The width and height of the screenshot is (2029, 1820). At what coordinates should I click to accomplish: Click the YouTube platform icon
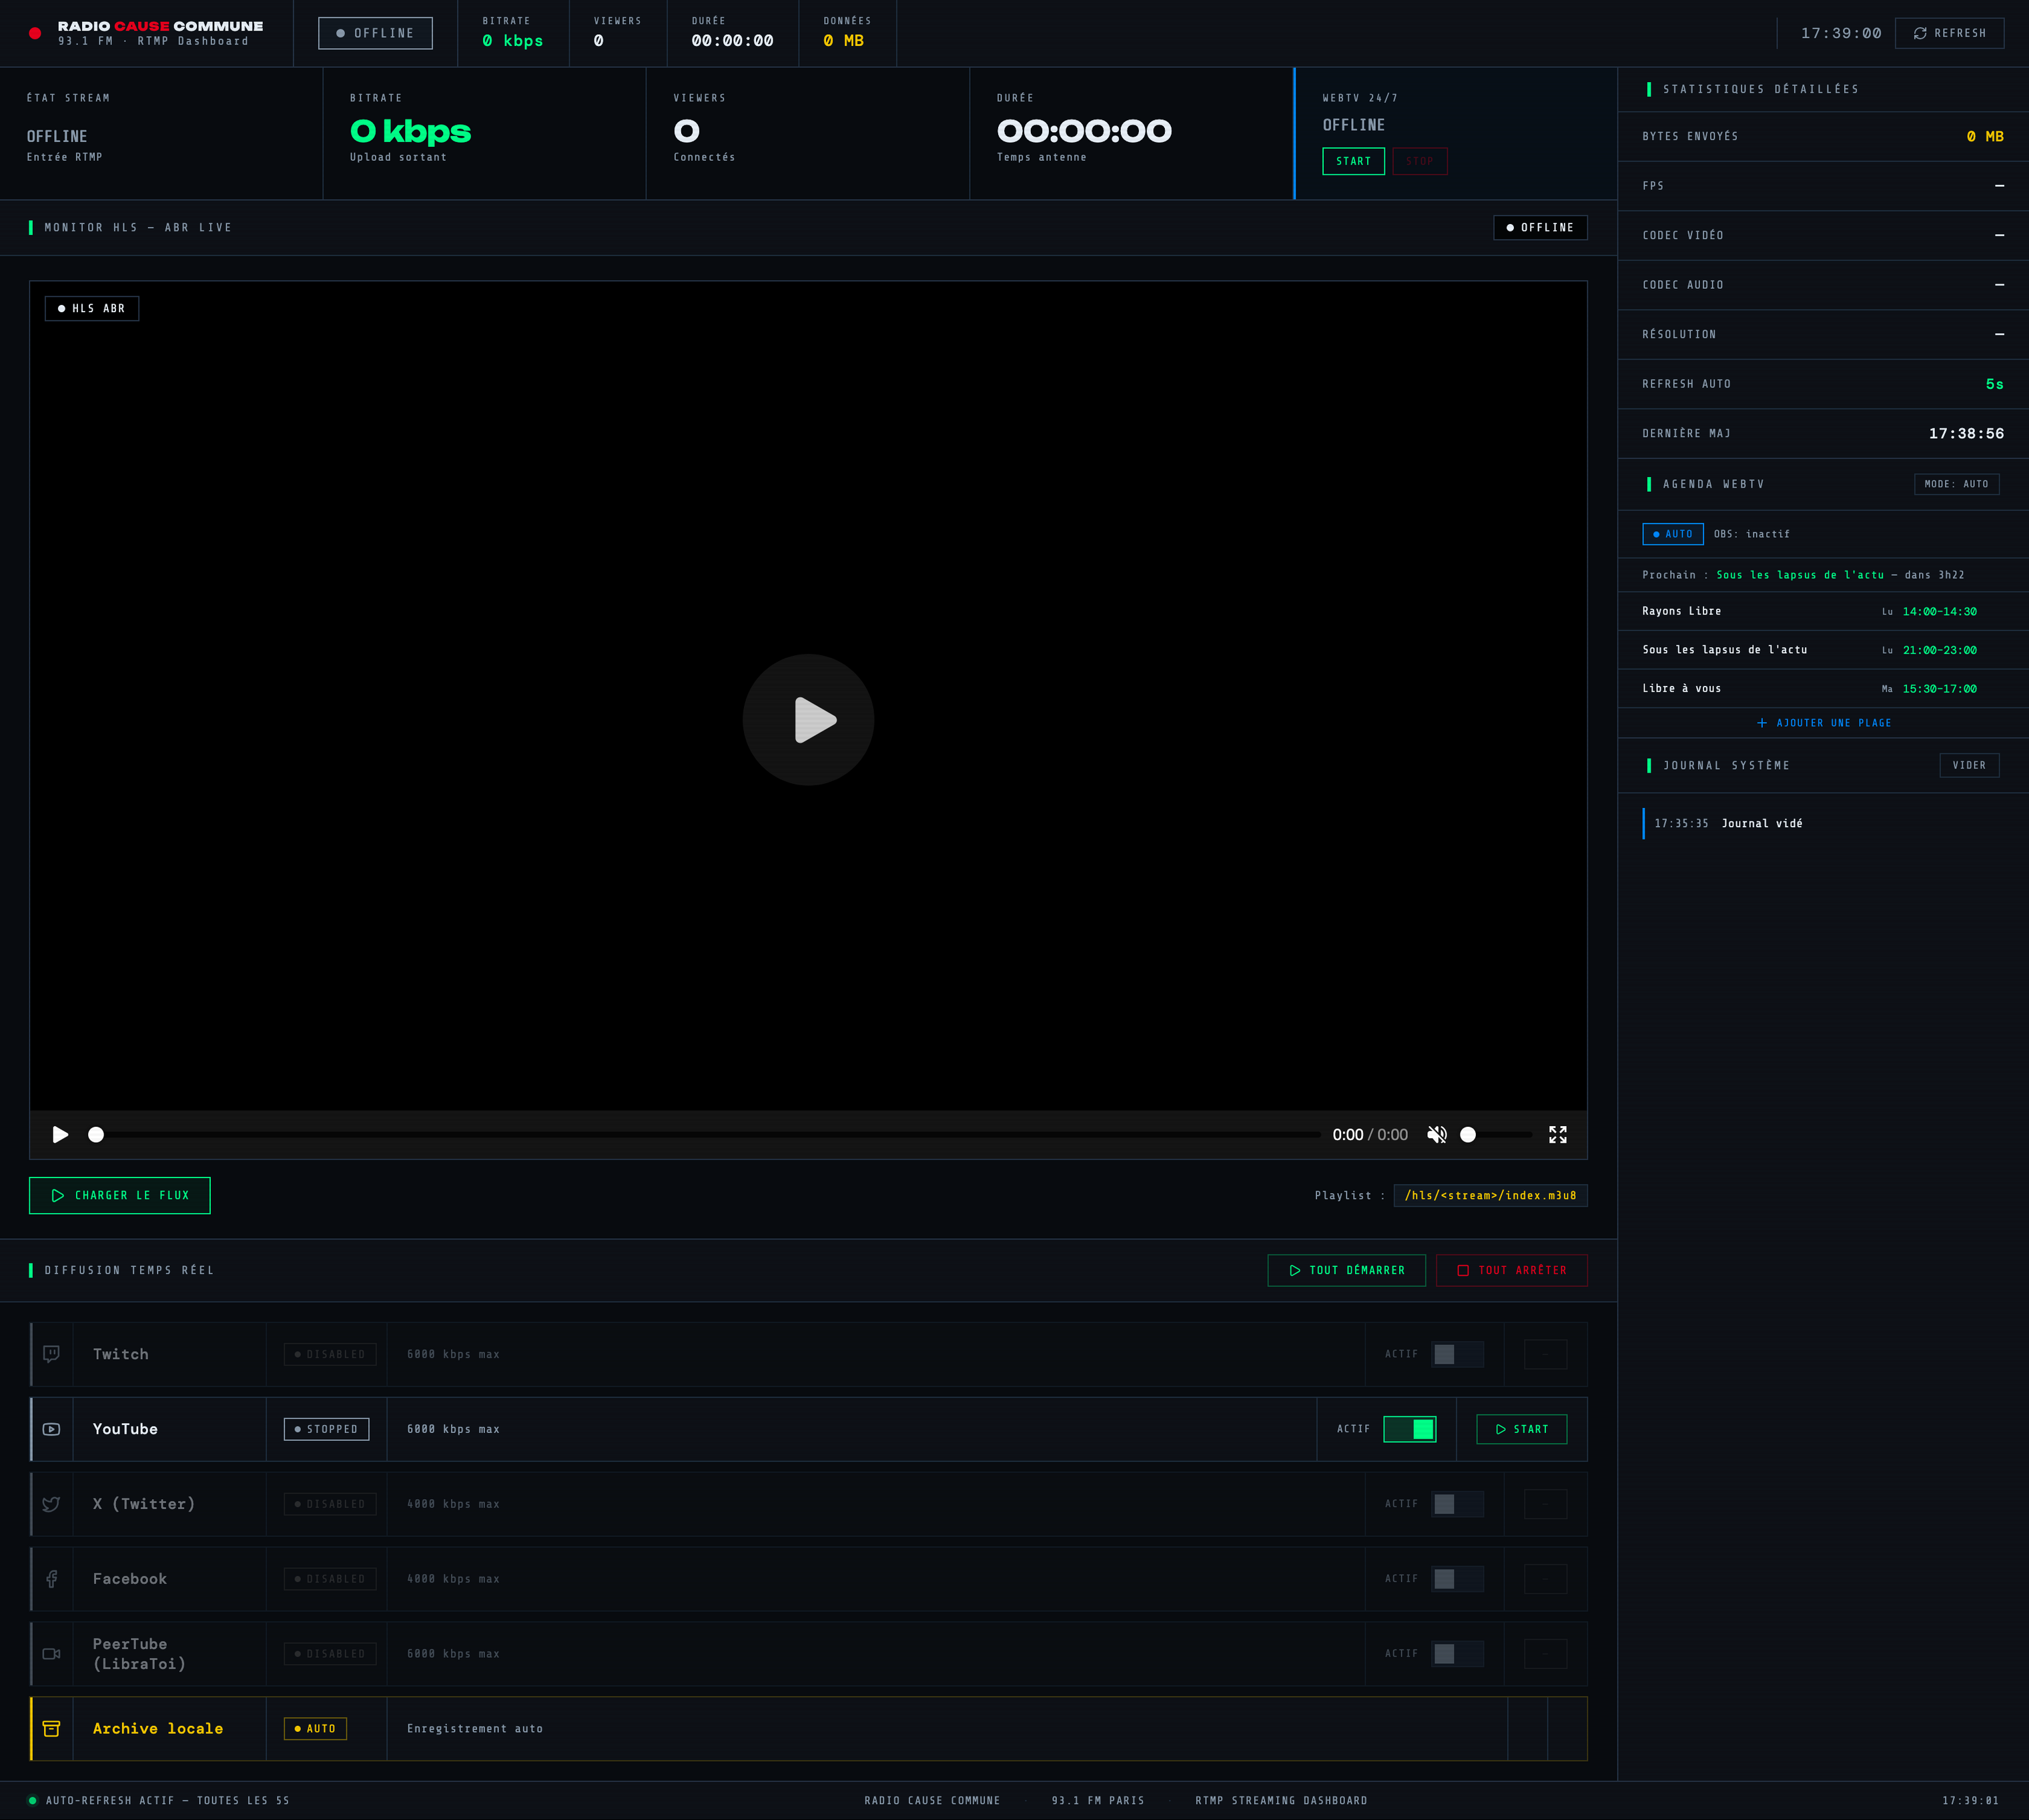[x=51, y=1429]
